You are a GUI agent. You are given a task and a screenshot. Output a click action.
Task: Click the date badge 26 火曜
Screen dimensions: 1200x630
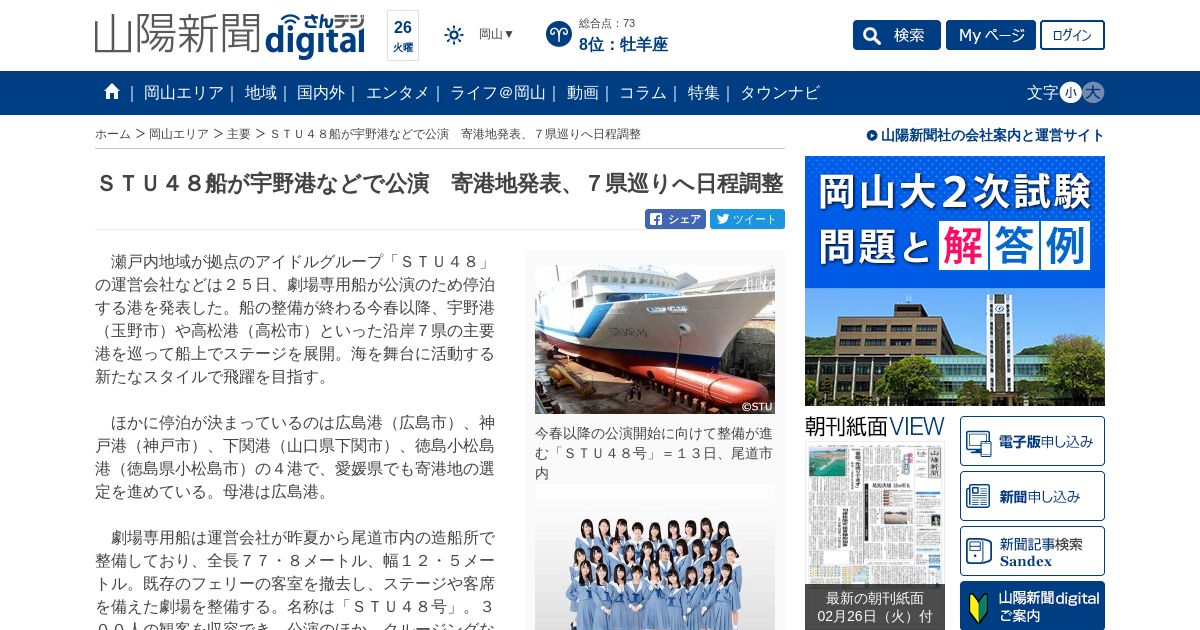403,35
